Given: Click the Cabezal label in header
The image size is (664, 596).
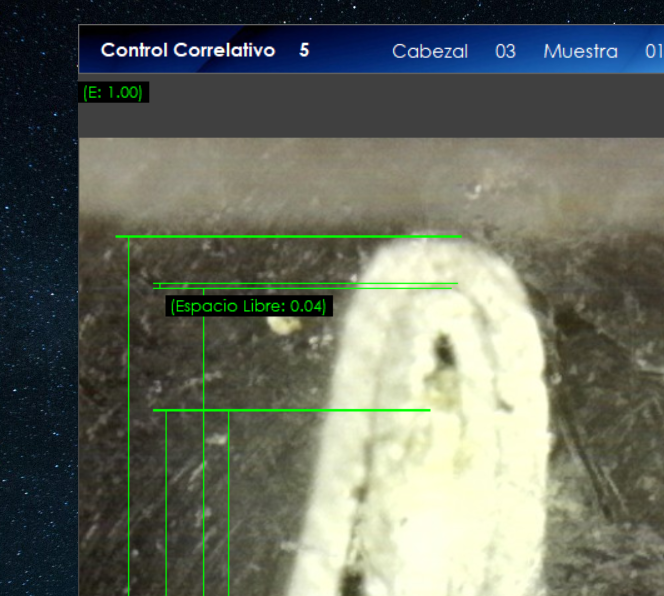Looking at the screenshot, I should pyautogui.click(x=429, y=51).
